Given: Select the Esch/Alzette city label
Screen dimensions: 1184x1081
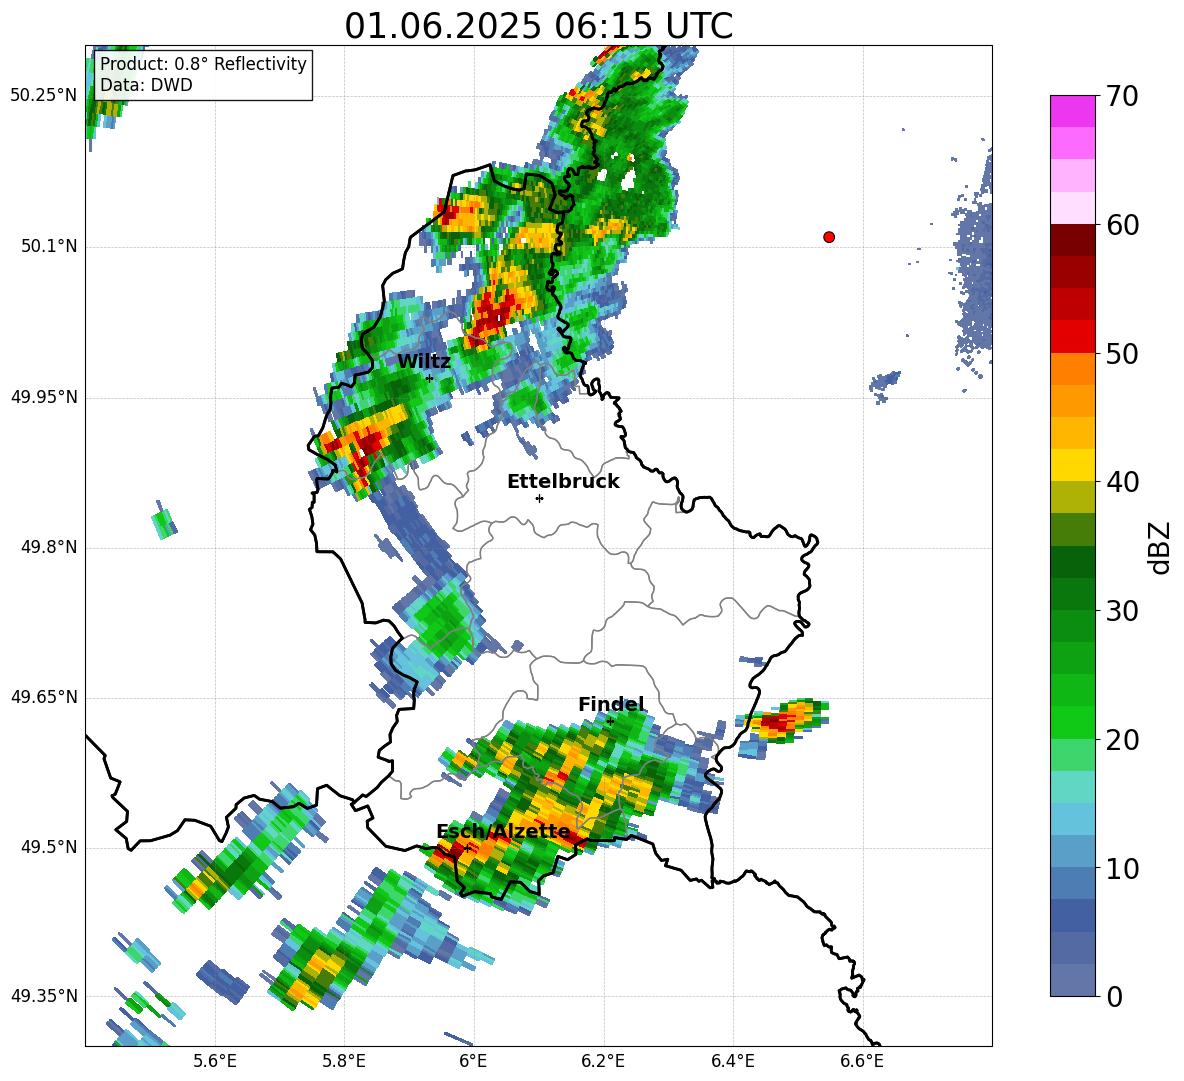Looking at the screenshot, I should 503,832.
